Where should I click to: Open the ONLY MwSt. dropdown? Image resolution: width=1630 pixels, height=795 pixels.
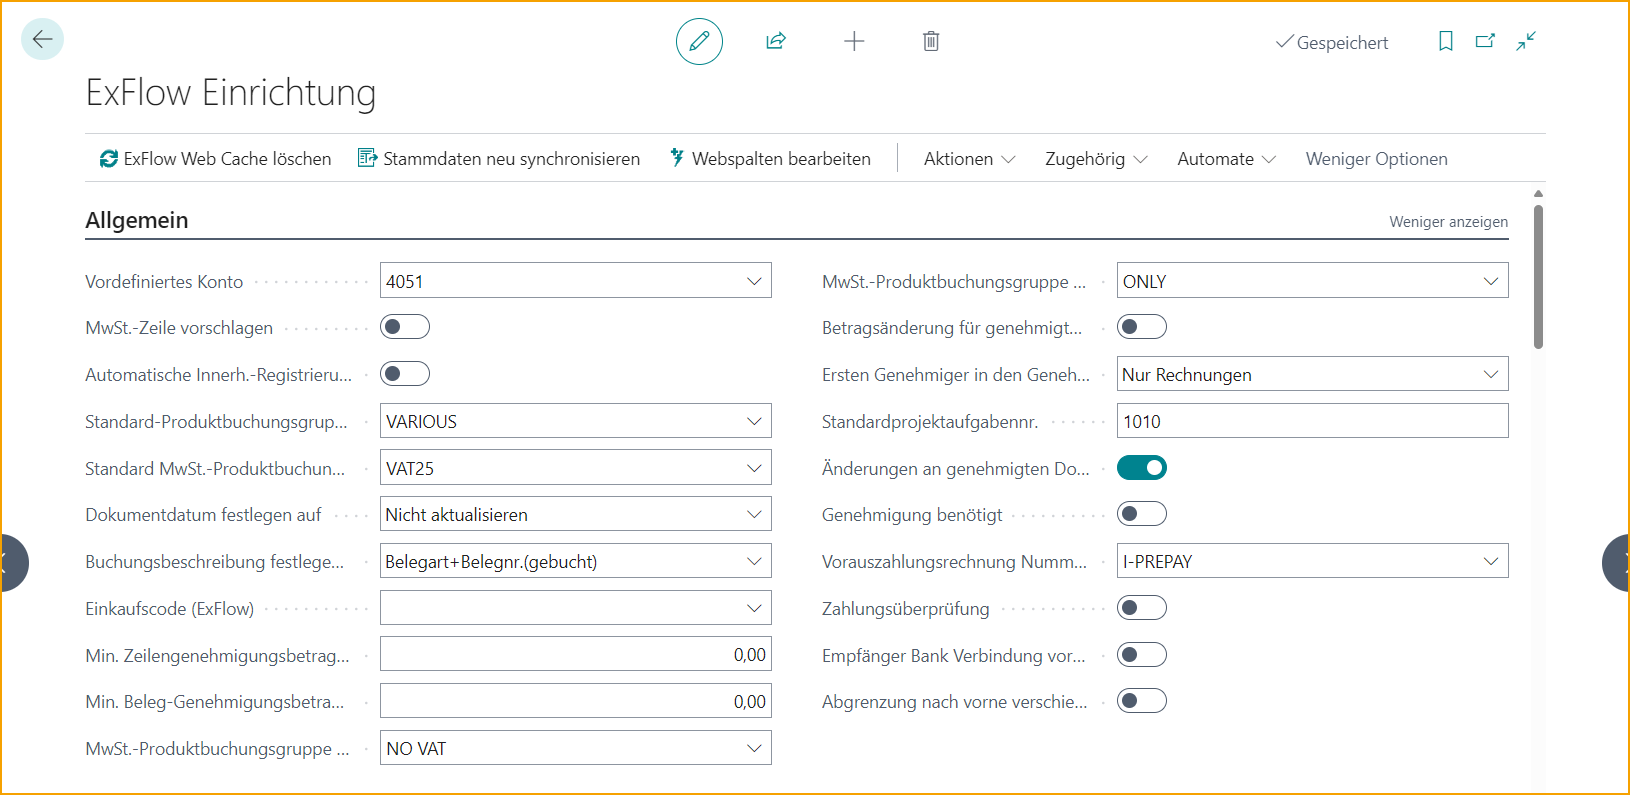point(1491,281)
